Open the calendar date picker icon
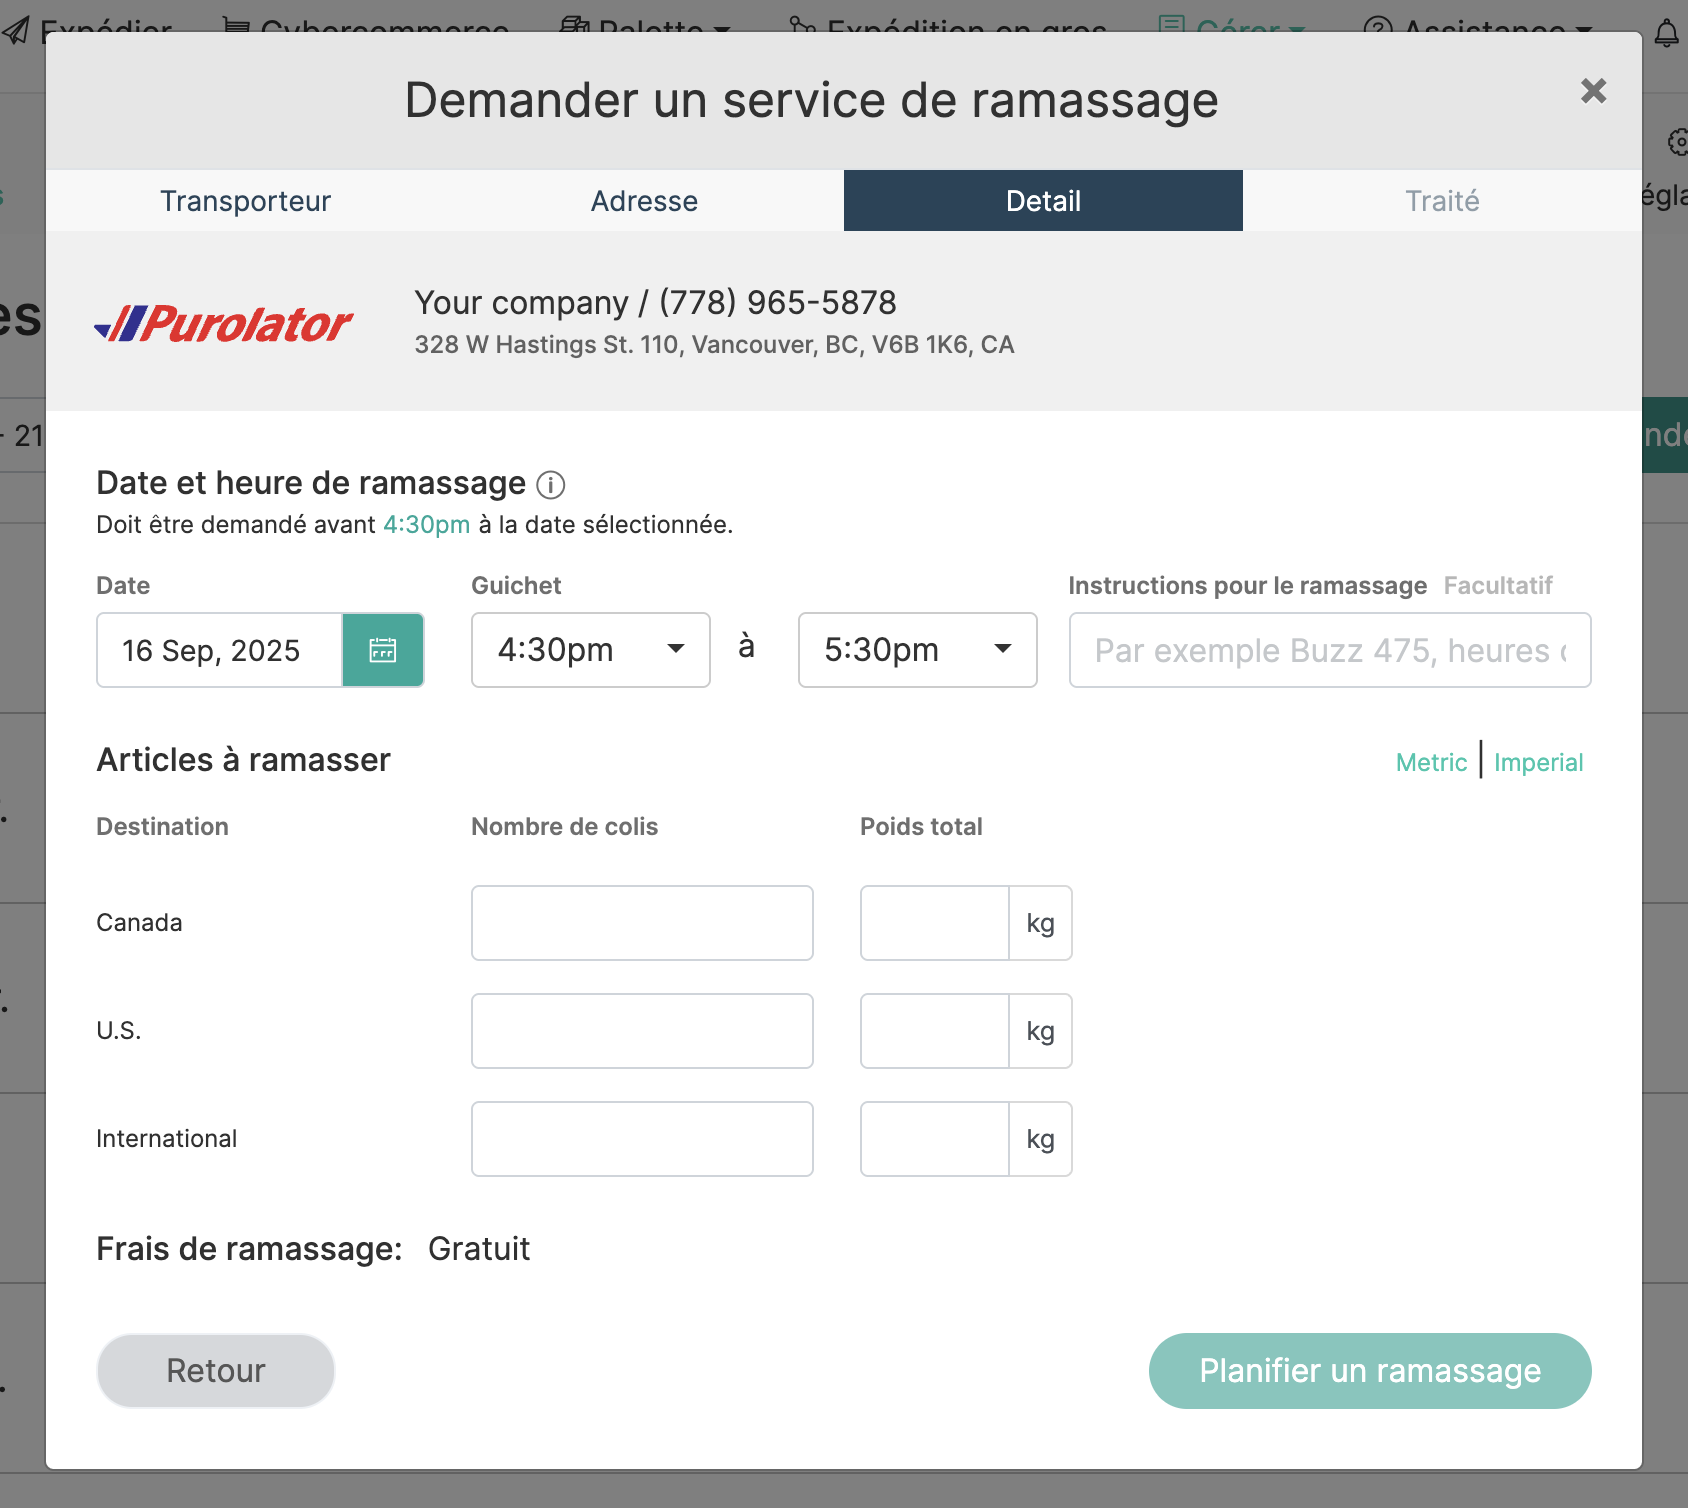1688x1508 pixels. 383,650
